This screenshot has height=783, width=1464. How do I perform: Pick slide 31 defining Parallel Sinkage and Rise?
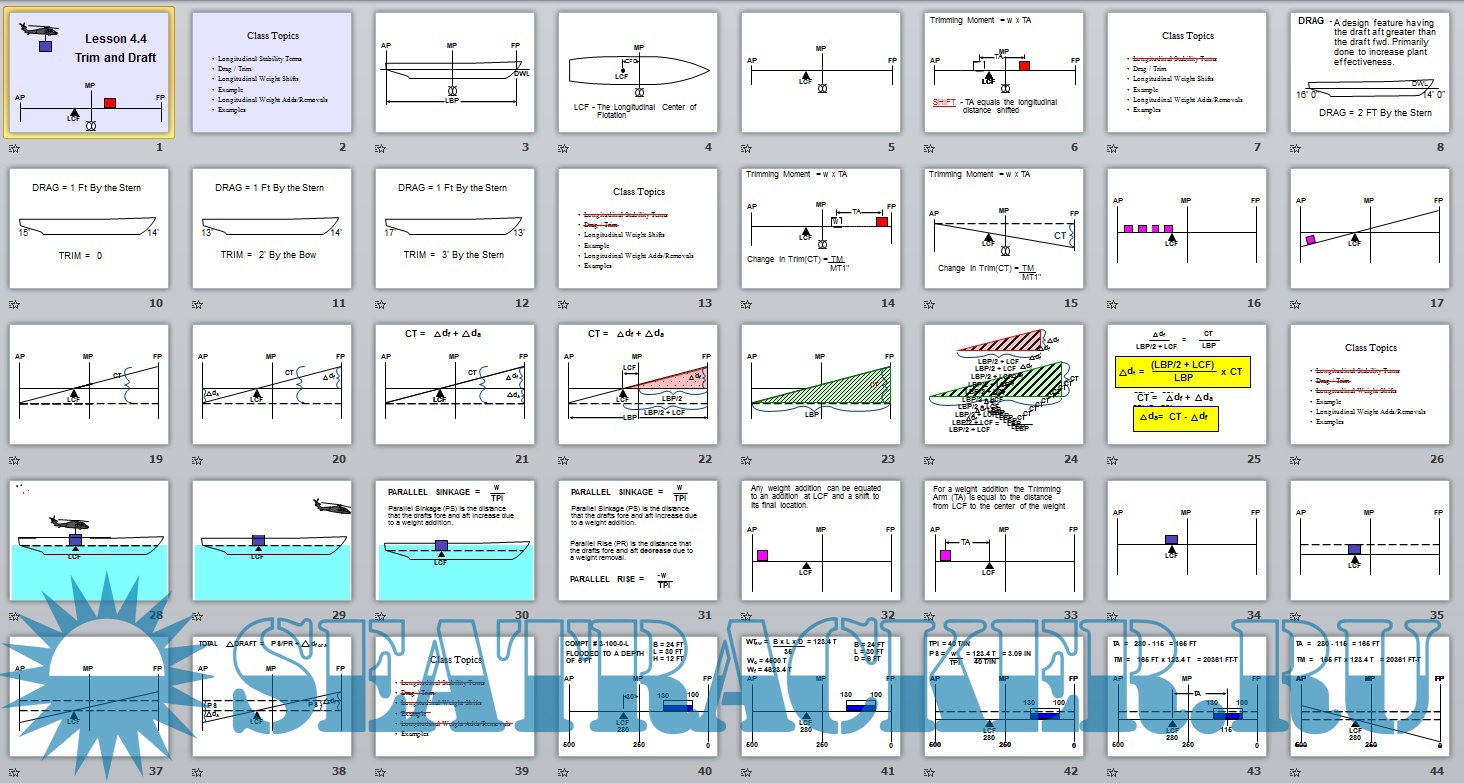(637, 540)
